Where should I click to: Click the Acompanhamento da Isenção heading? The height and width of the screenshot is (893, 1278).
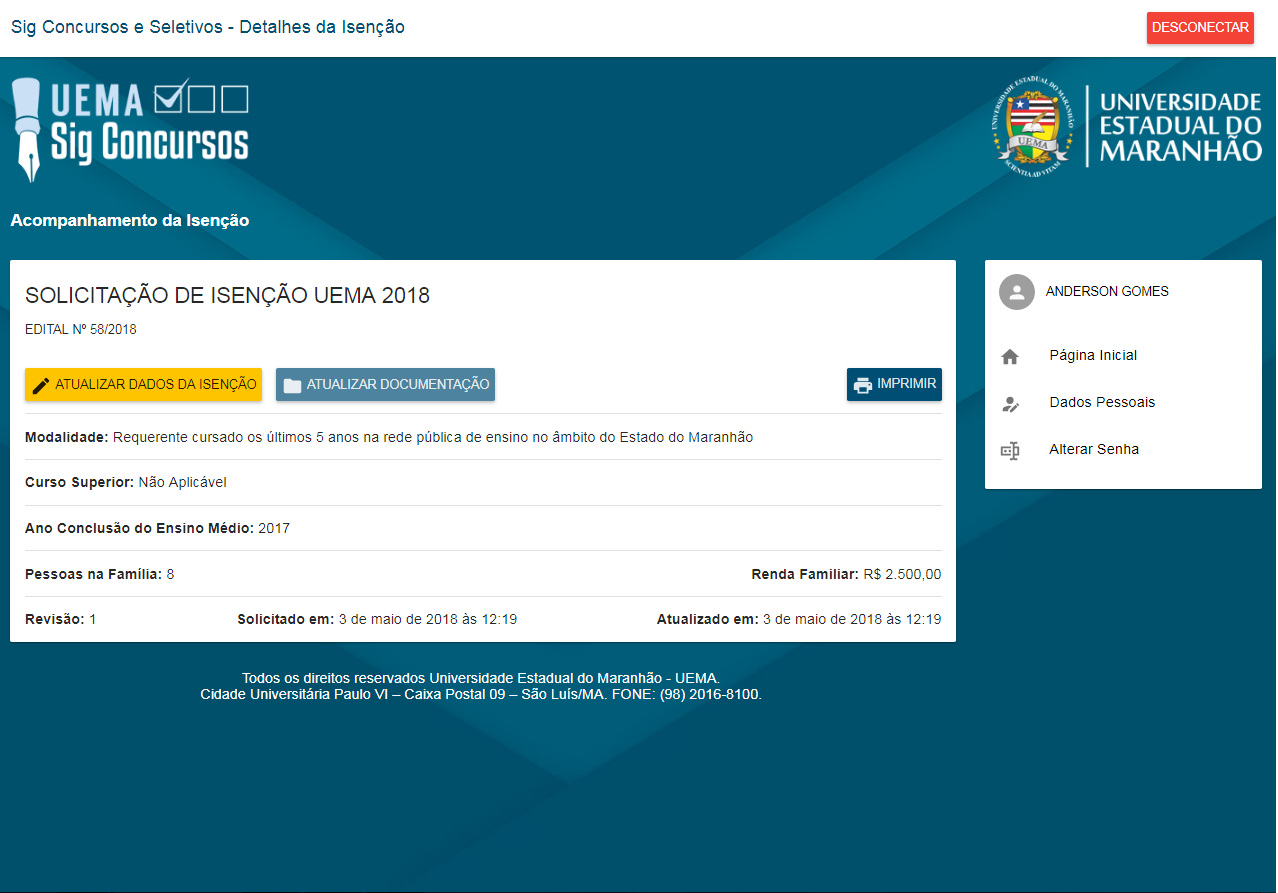[130, 220]
